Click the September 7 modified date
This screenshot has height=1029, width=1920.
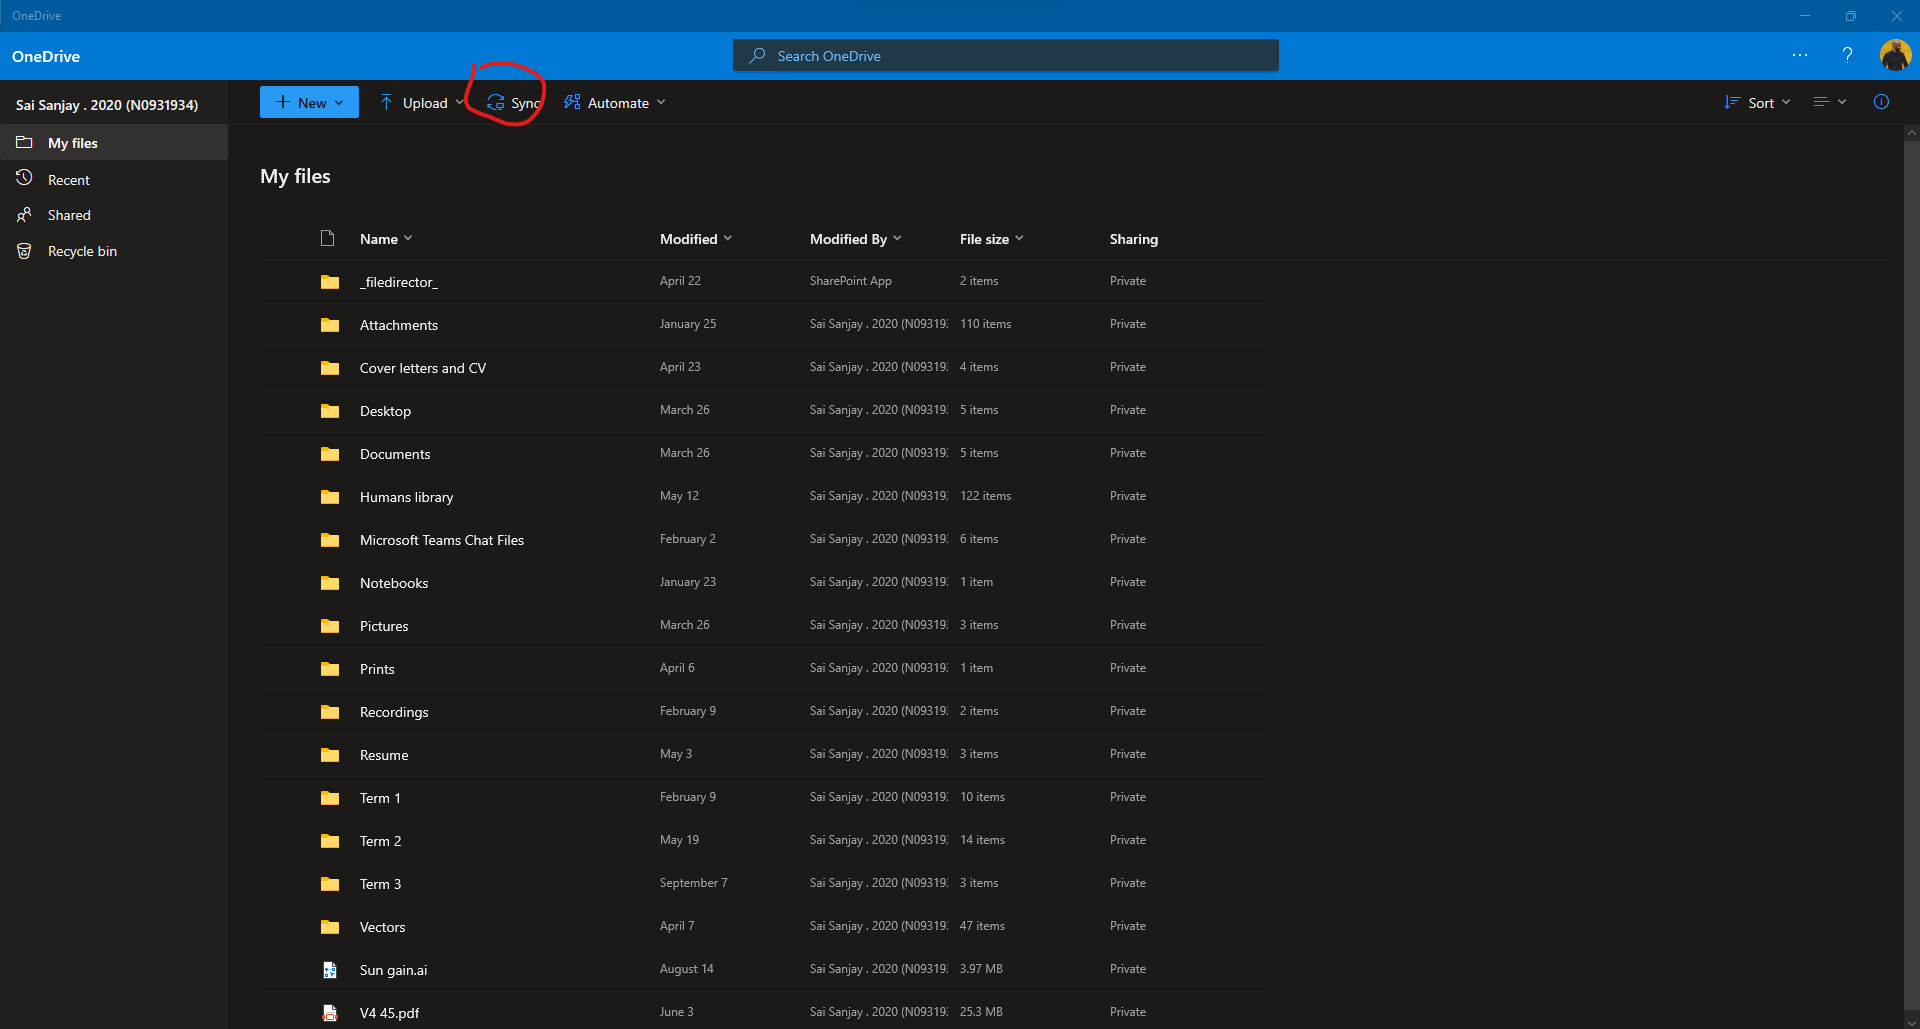[x=694, y=883]
